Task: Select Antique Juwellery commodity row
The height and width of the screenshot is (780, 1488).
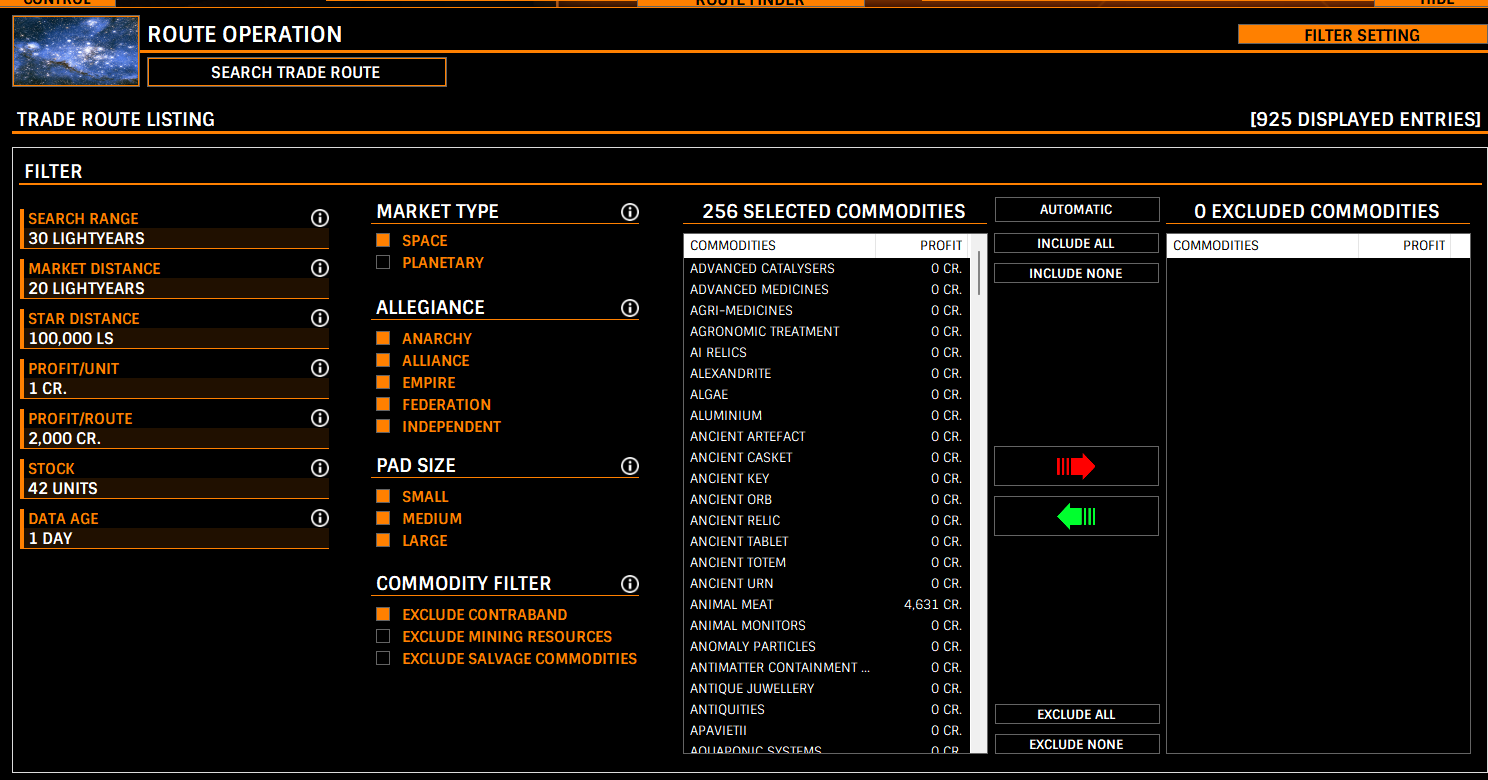Action: (x=827, y=688)
